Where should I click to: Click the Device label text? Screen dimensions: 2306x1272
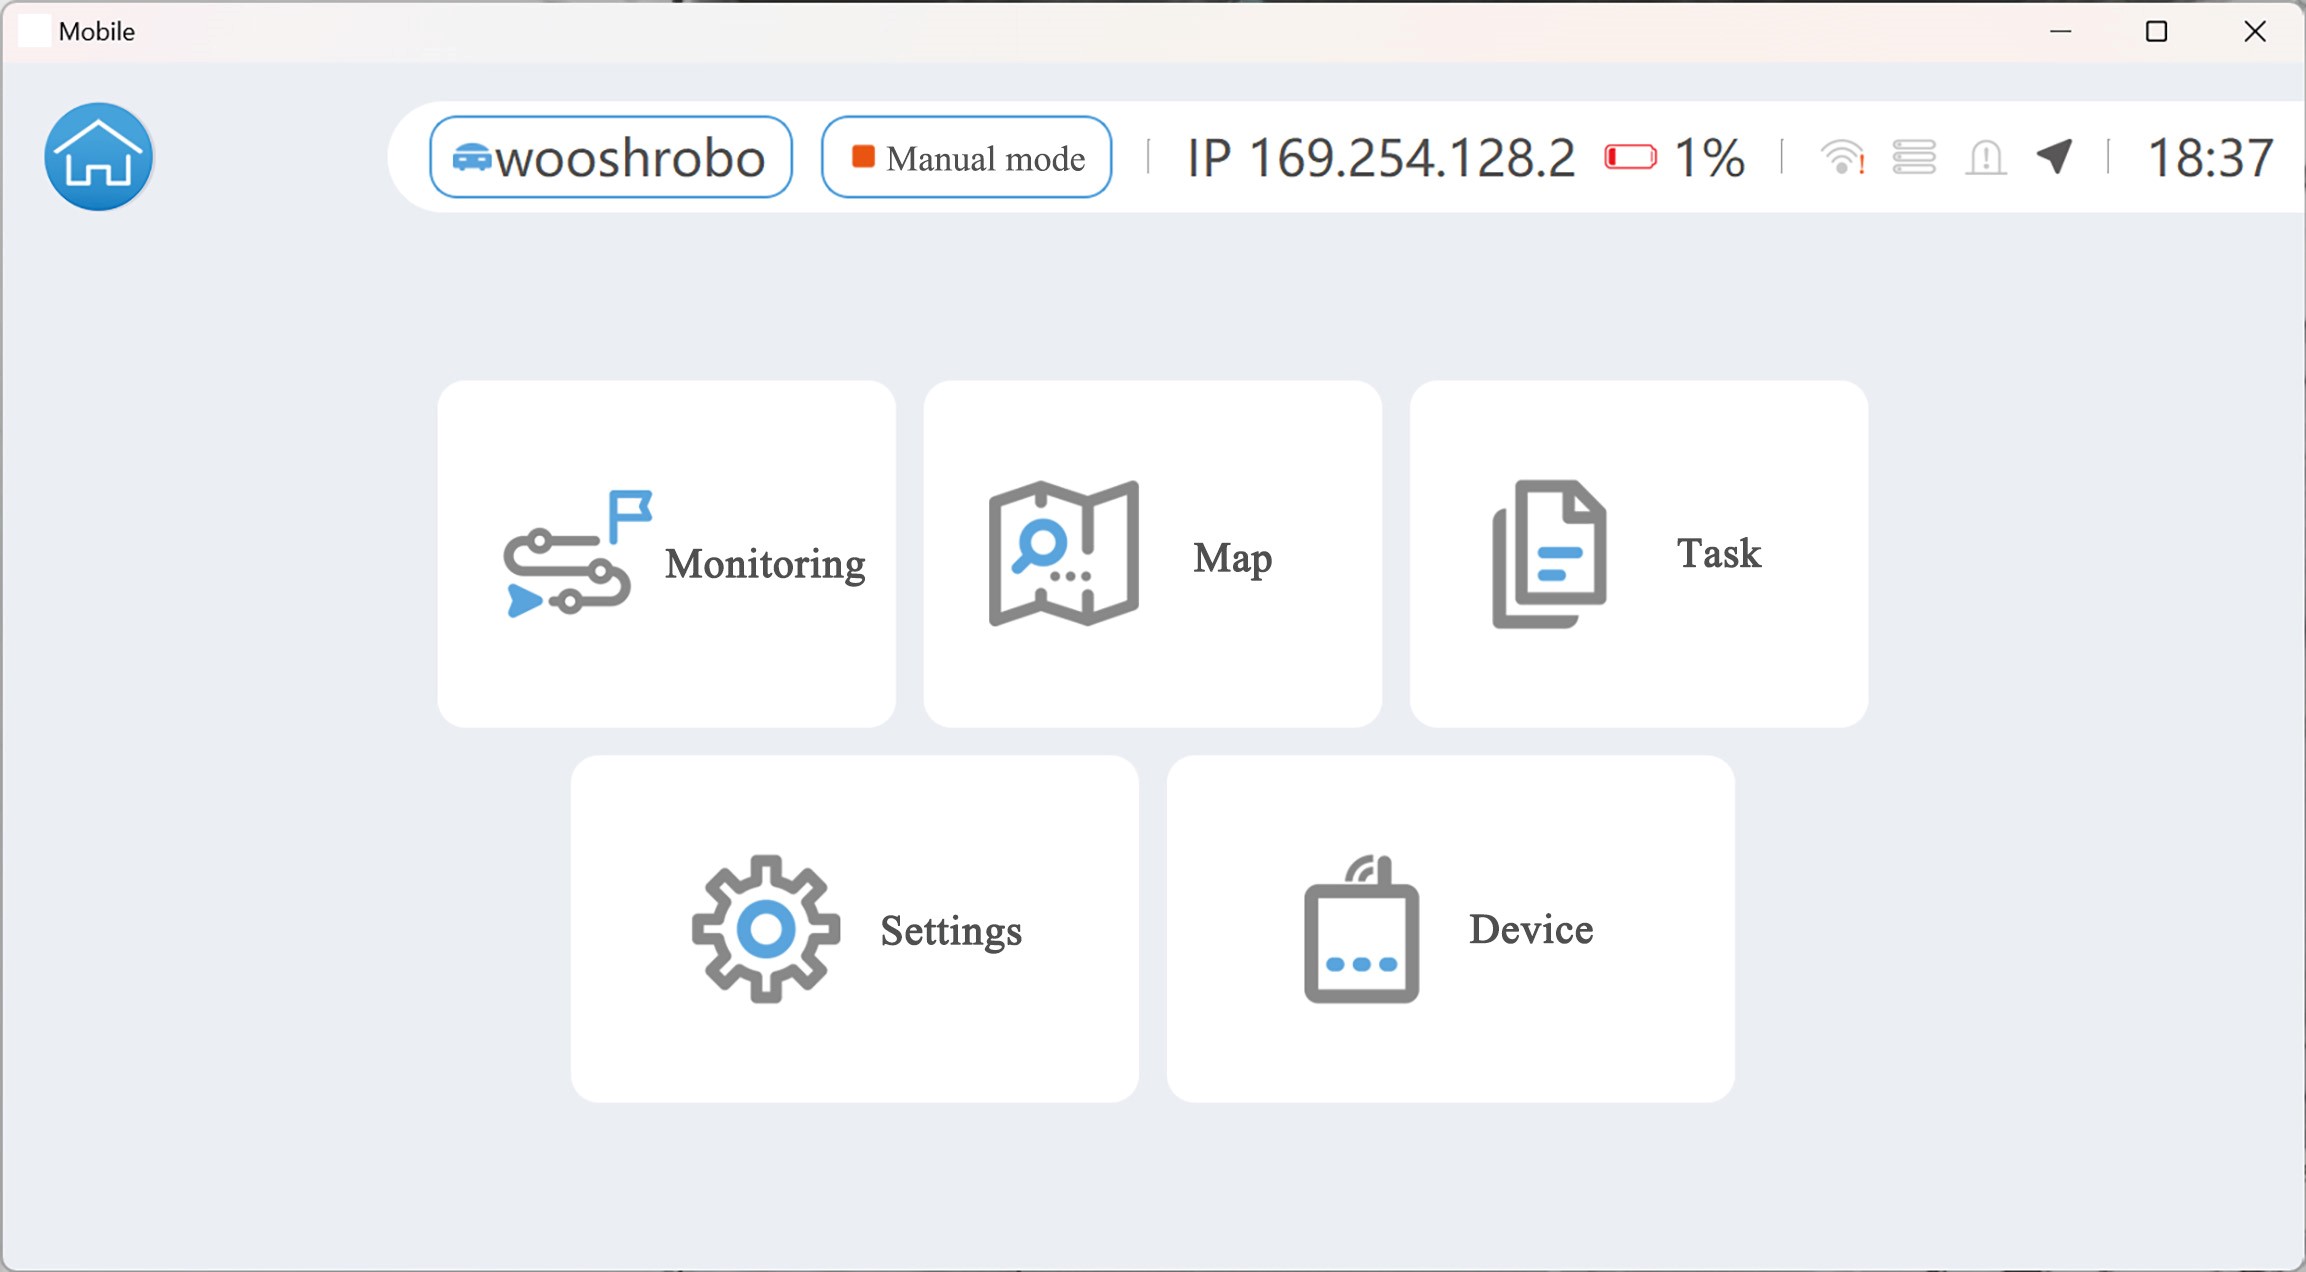[1530, 929]
